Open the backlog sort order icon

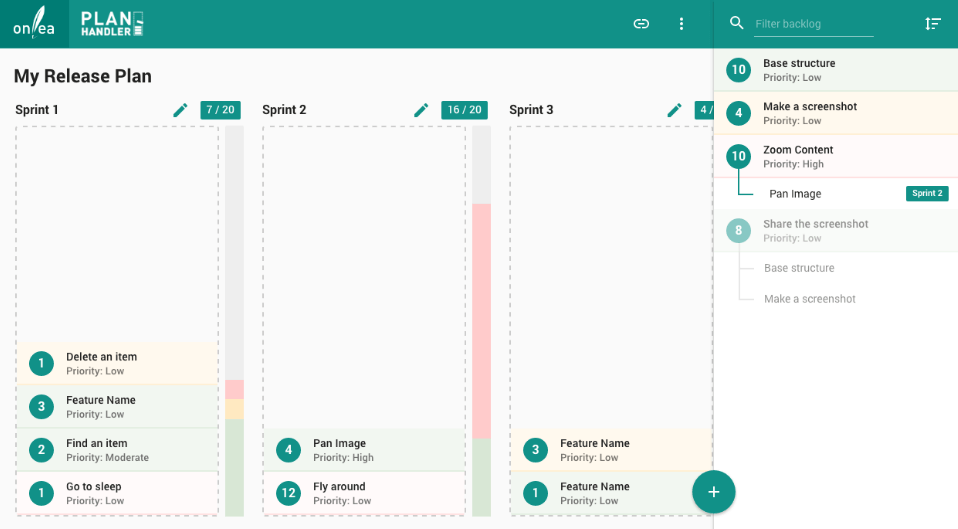pyautogui.click(x=932, y=24)
